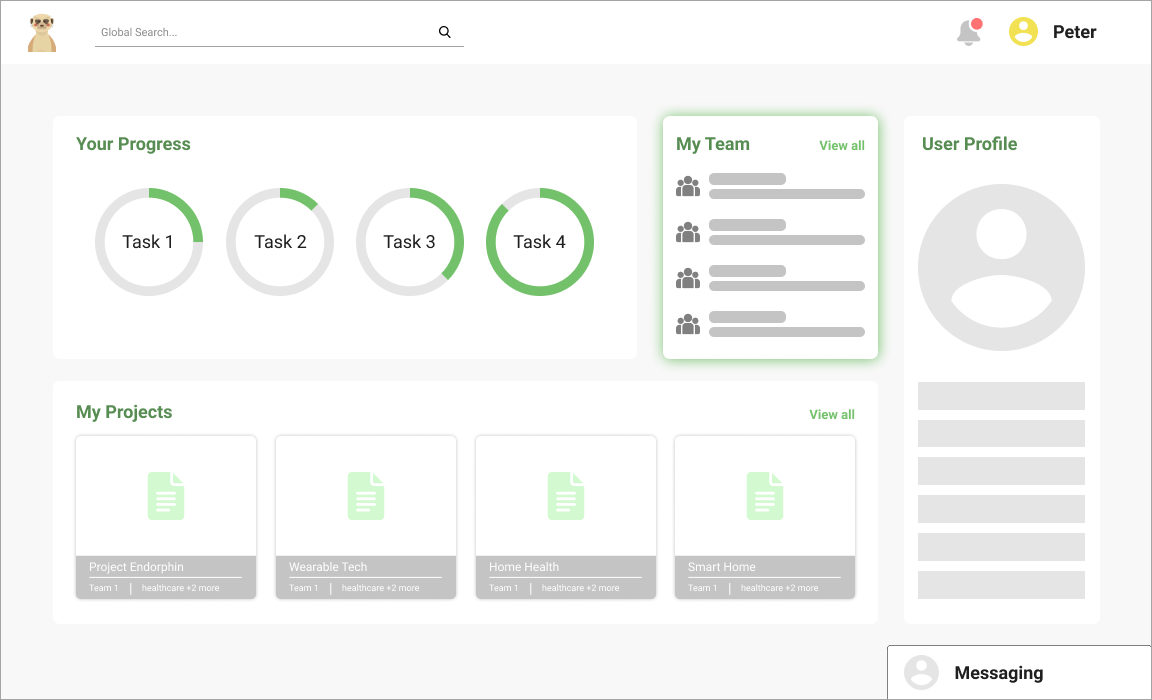
Task: Click View all in My Team
Action: click(842, 146)
